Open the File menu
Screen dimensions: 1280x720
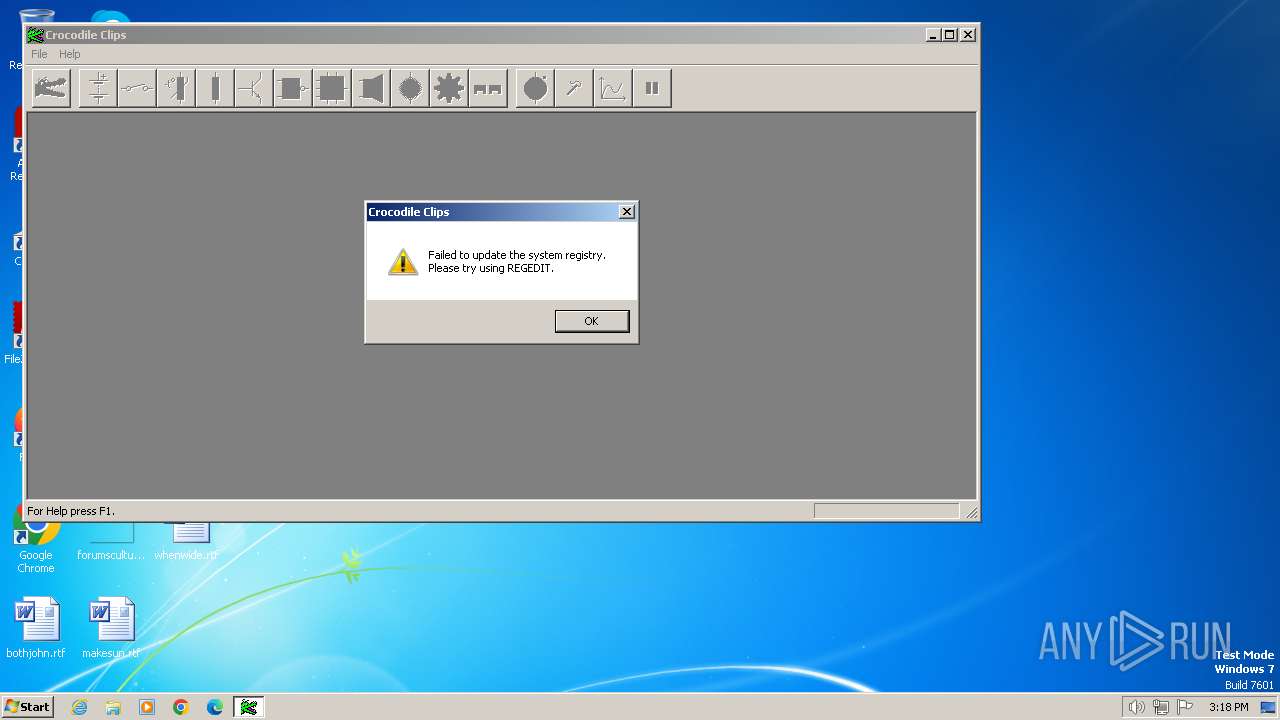(39, 54)
